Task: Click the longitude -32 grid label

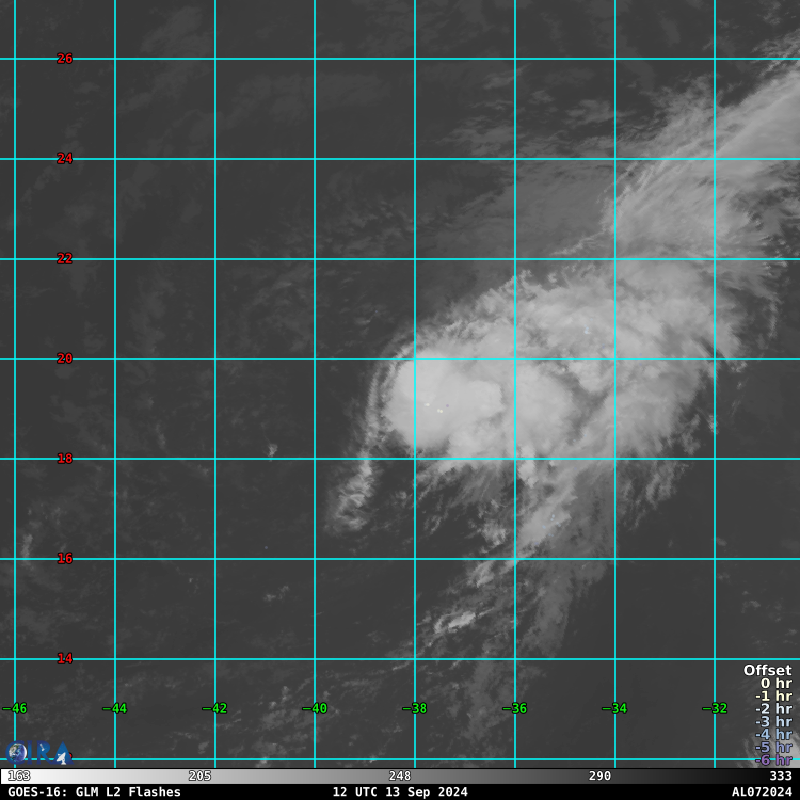Action: (715, 709)
